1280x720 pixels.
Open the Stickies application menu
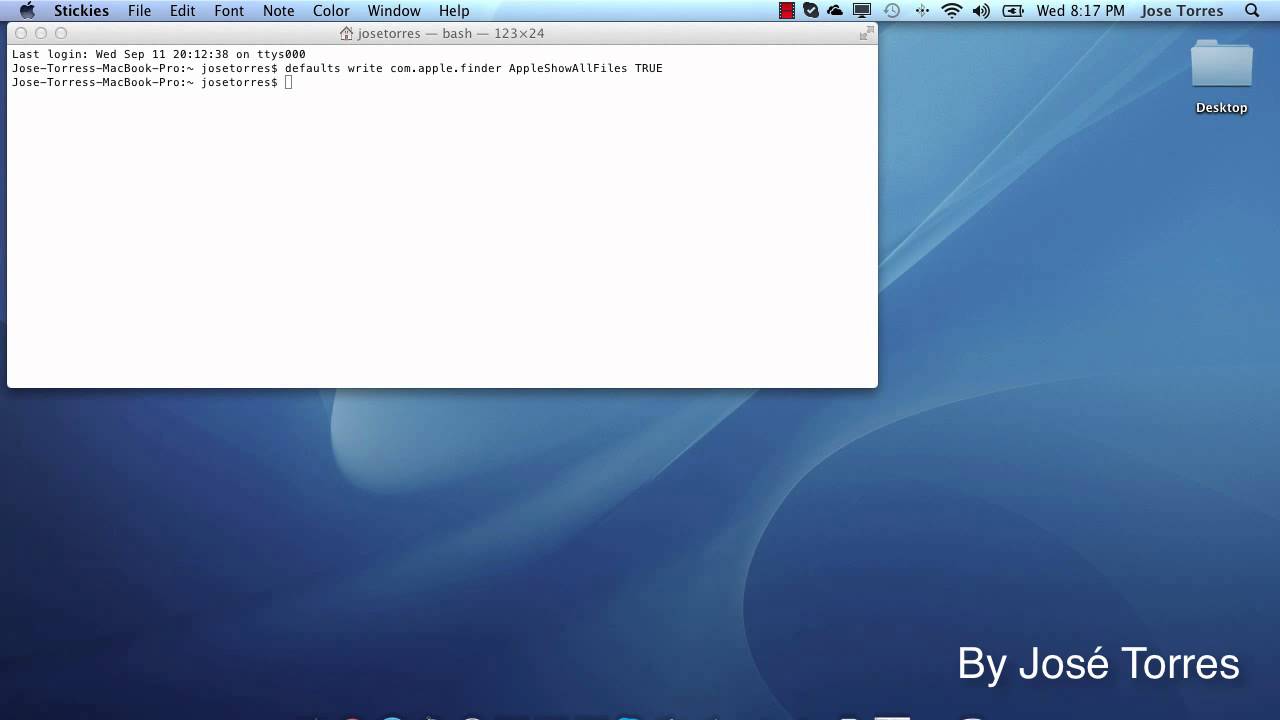[81, 11]
